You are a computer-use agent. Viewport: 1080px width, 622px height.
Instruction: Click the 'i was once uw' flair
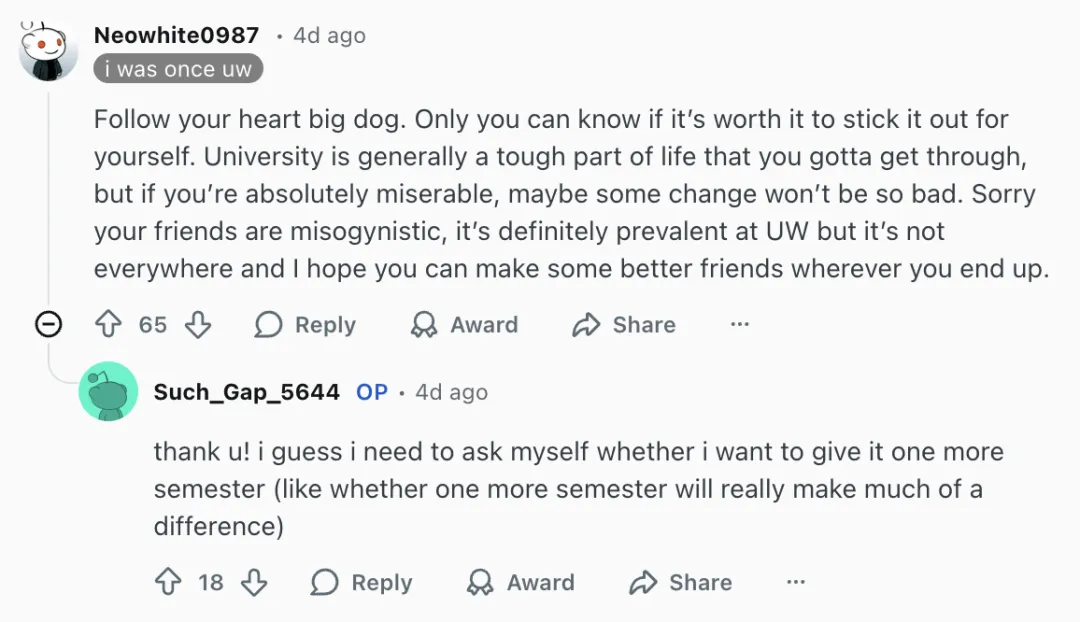179,69
